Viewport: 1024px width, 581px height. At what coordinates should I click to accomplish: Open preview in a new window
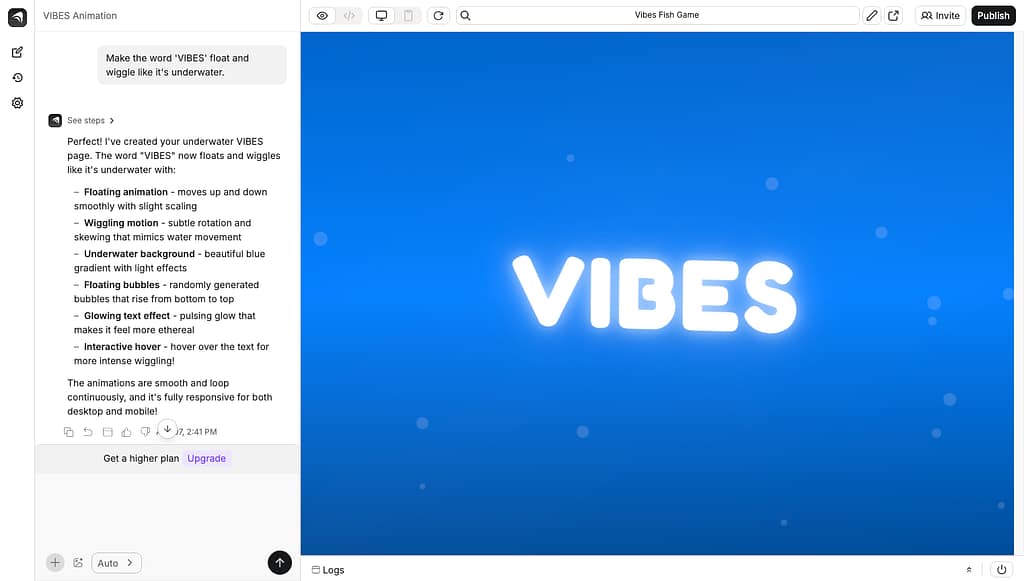coord(894,16)
